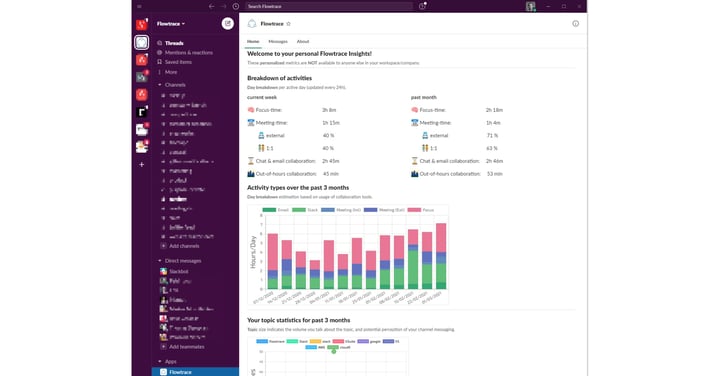Select Flowtrace app in sidebar
Image resolution: width=720 pixels, height=376 pixels.
pos(195,372)
